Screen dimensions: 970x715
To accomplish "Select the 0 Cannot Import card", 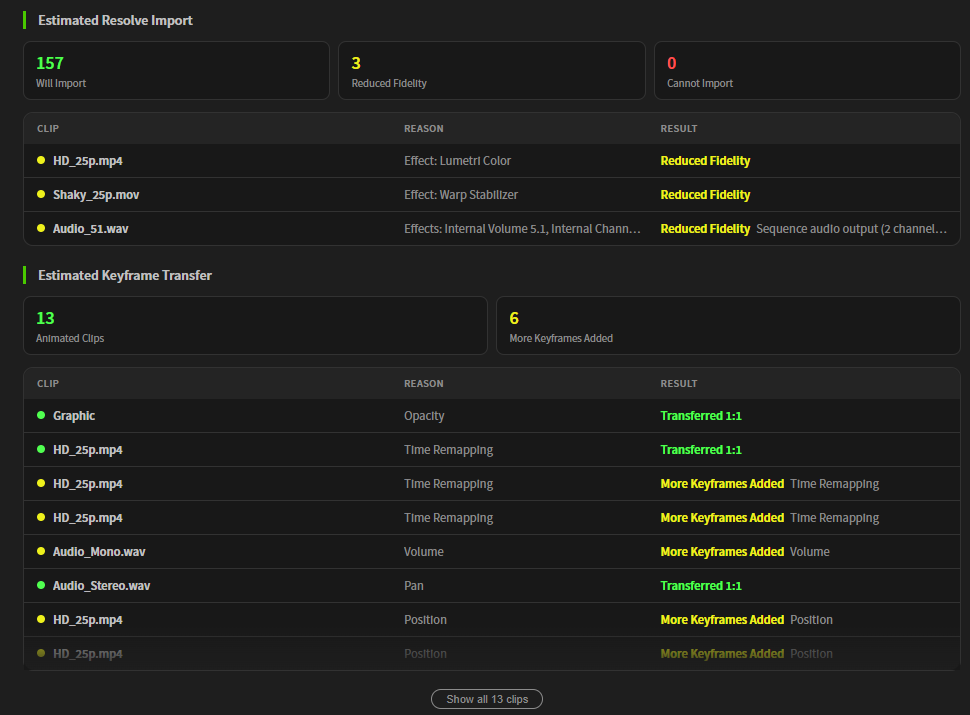I will (x=807, y=71).
